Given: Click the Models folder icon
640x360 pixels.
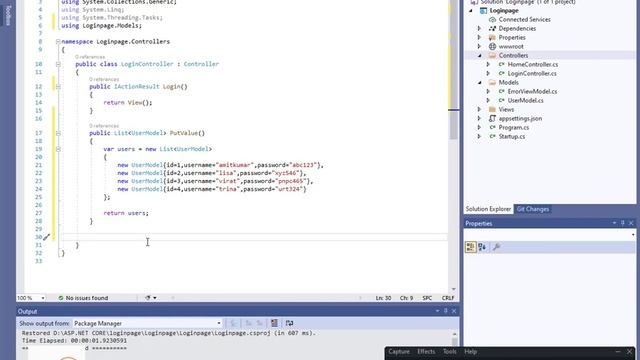Looking at the screenshot, I should tap(492, 82).
